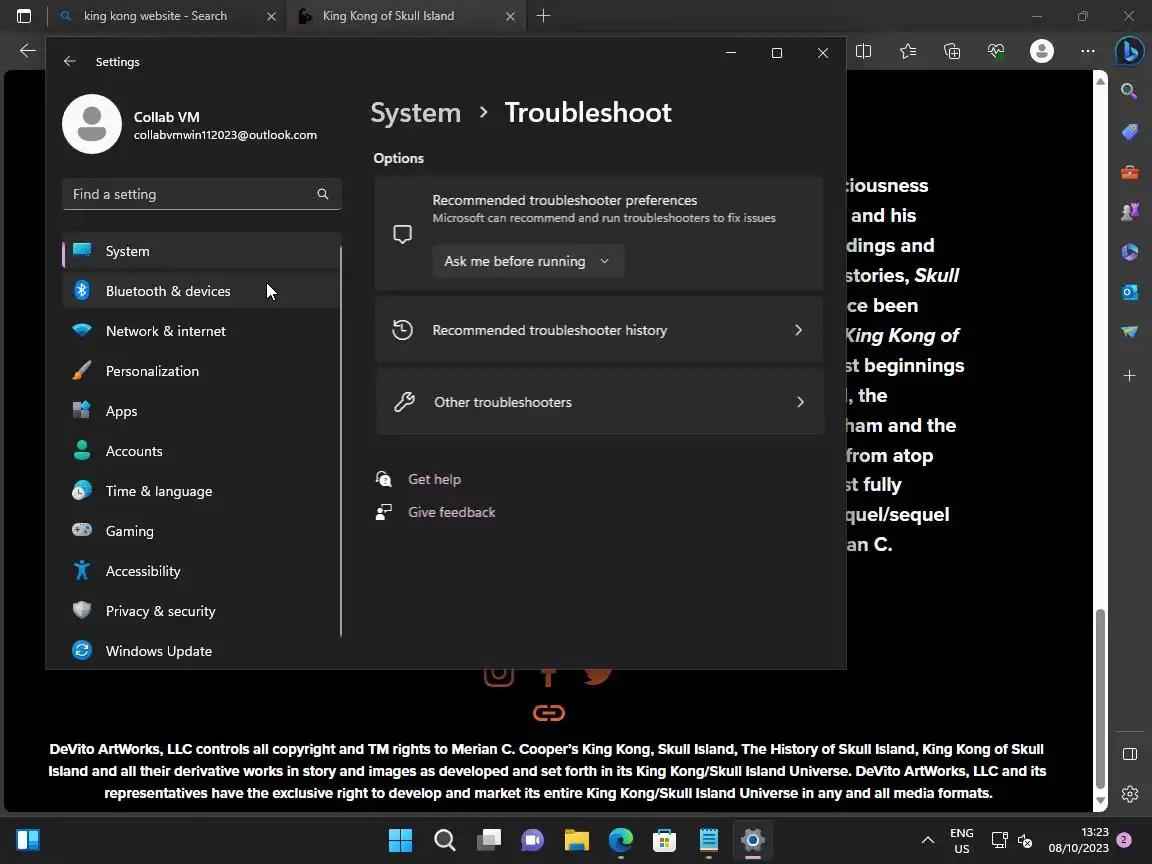
Task: Open Privacy & security settings
Action: point(201,611)
